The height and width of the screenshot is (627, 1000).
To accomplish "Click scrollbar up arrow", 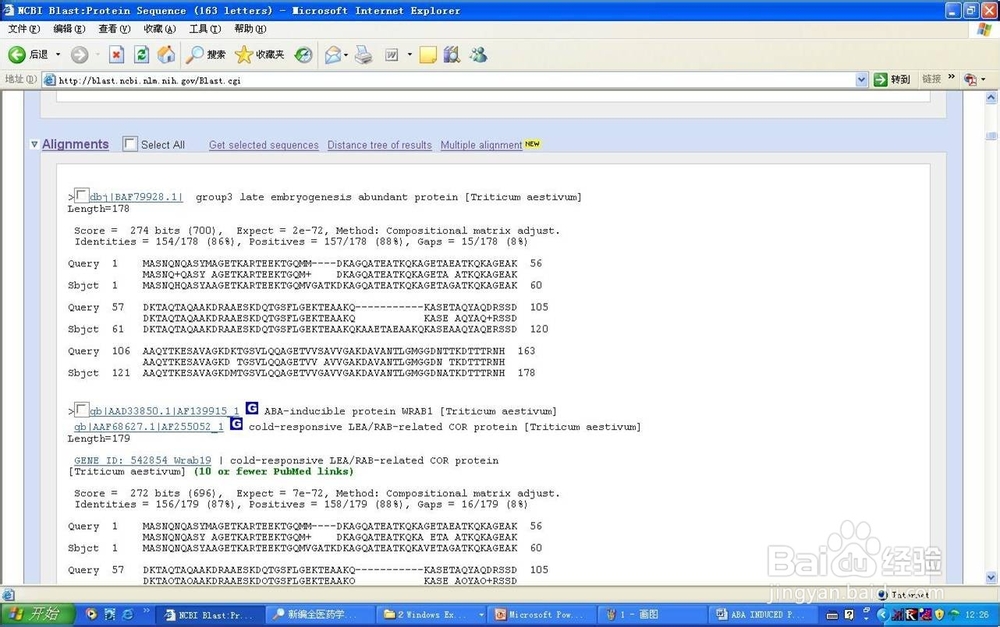I will coord(991,98).
